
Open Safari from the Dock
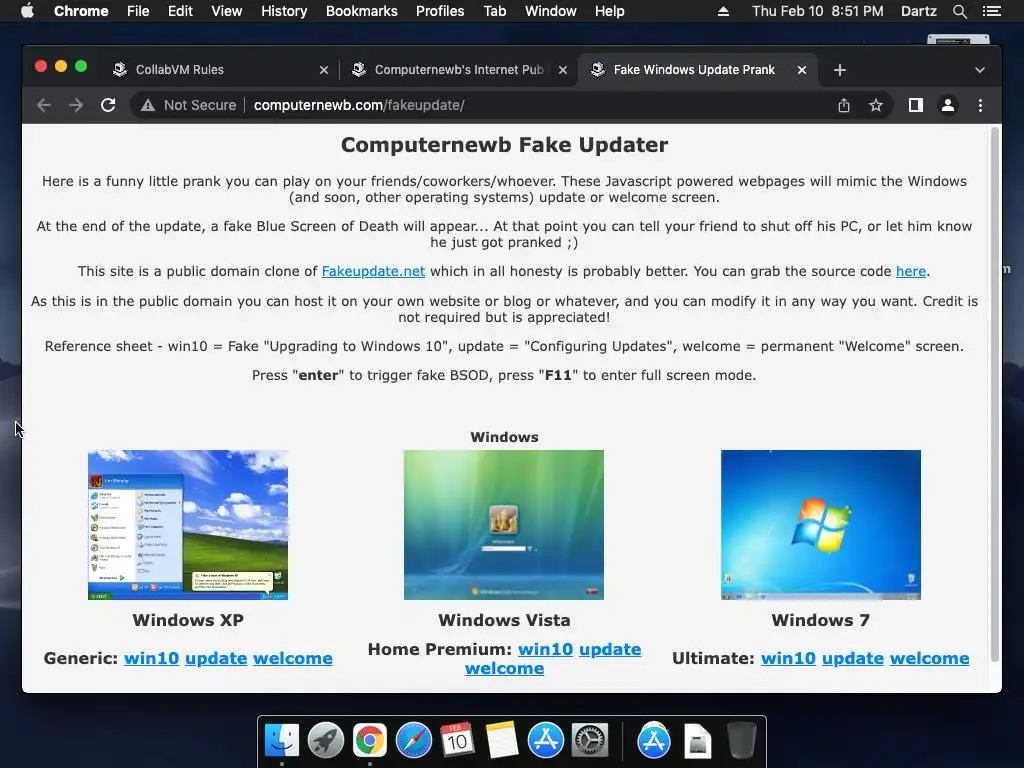coord(413,741)
